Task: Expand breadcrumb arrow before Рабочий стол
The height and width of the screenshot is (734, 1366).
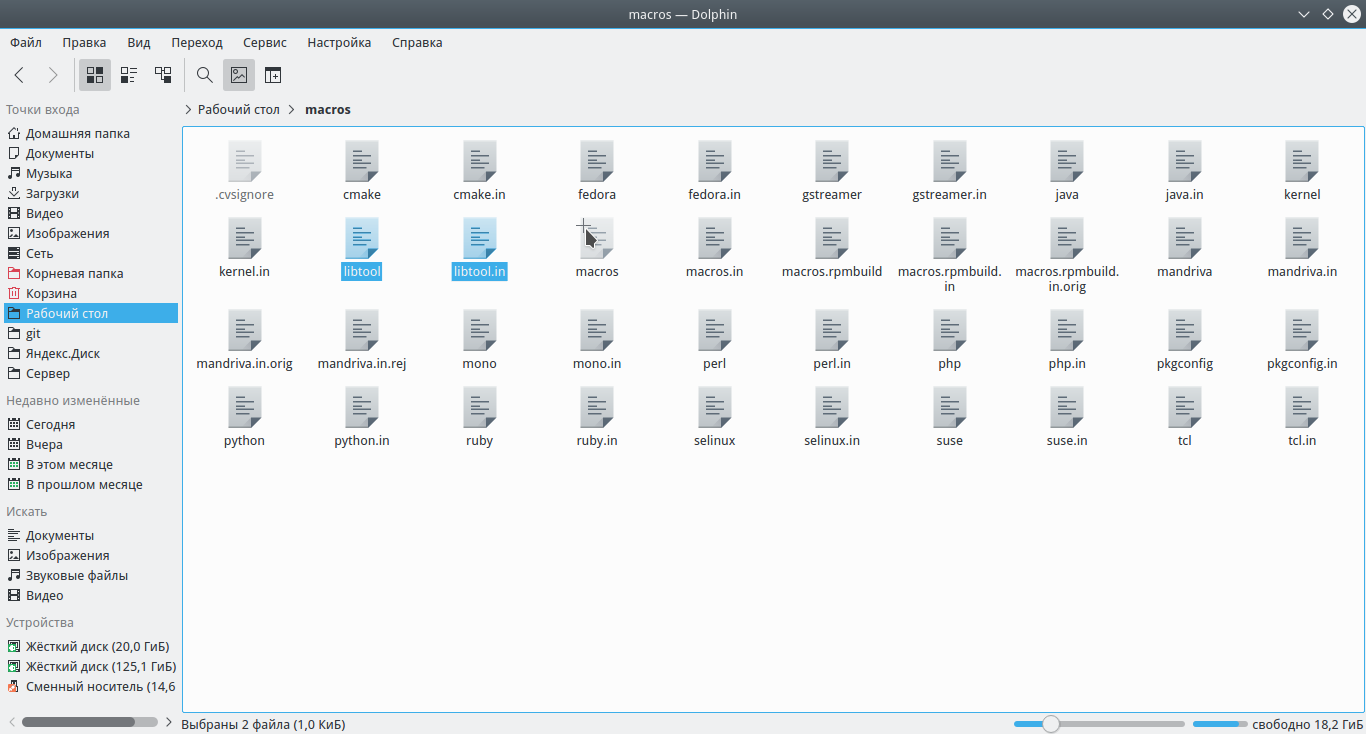Action: point(188,110)
